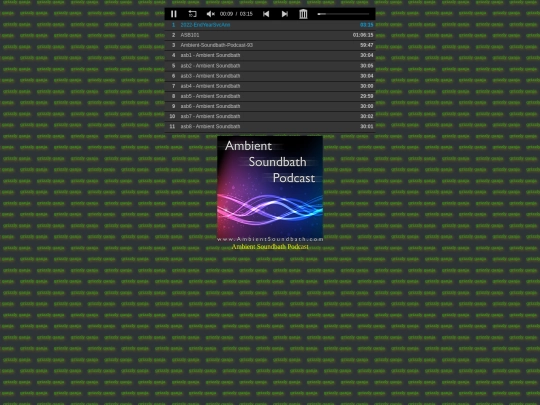Play track asb4 - Ambient Soundbath
The image size is (540, 405).
(270, 86)
